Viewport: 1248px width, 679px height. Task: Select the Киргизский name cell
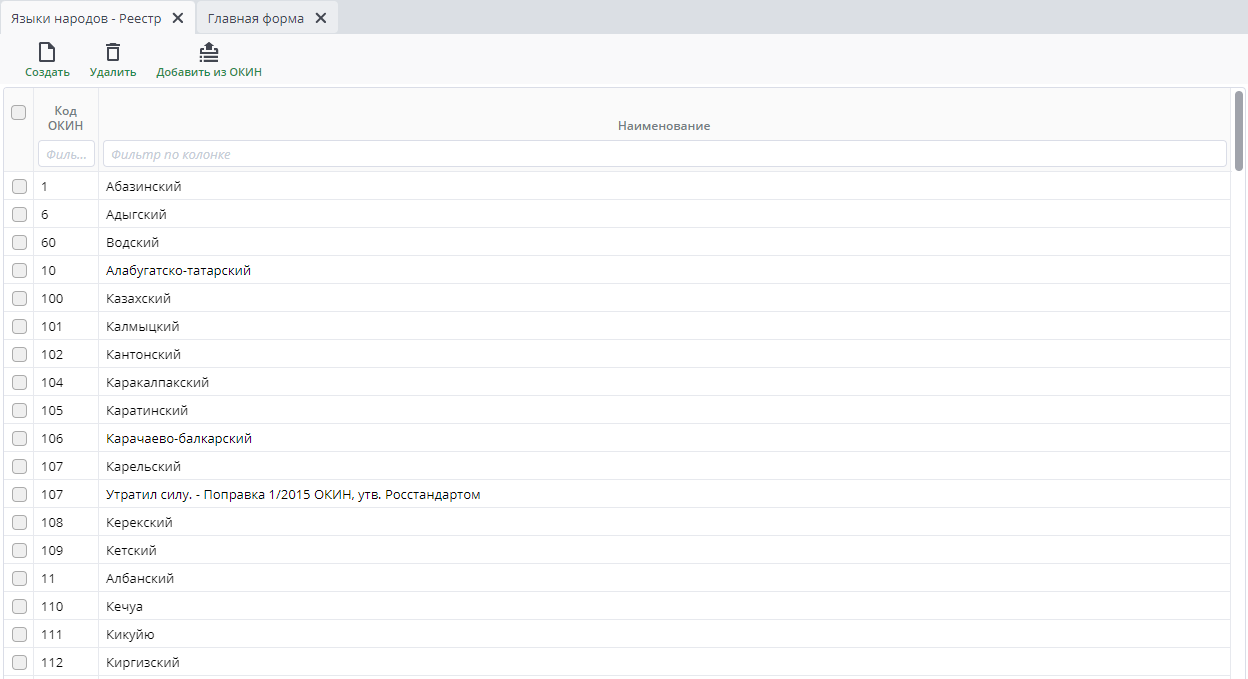(x=664, y=662)
